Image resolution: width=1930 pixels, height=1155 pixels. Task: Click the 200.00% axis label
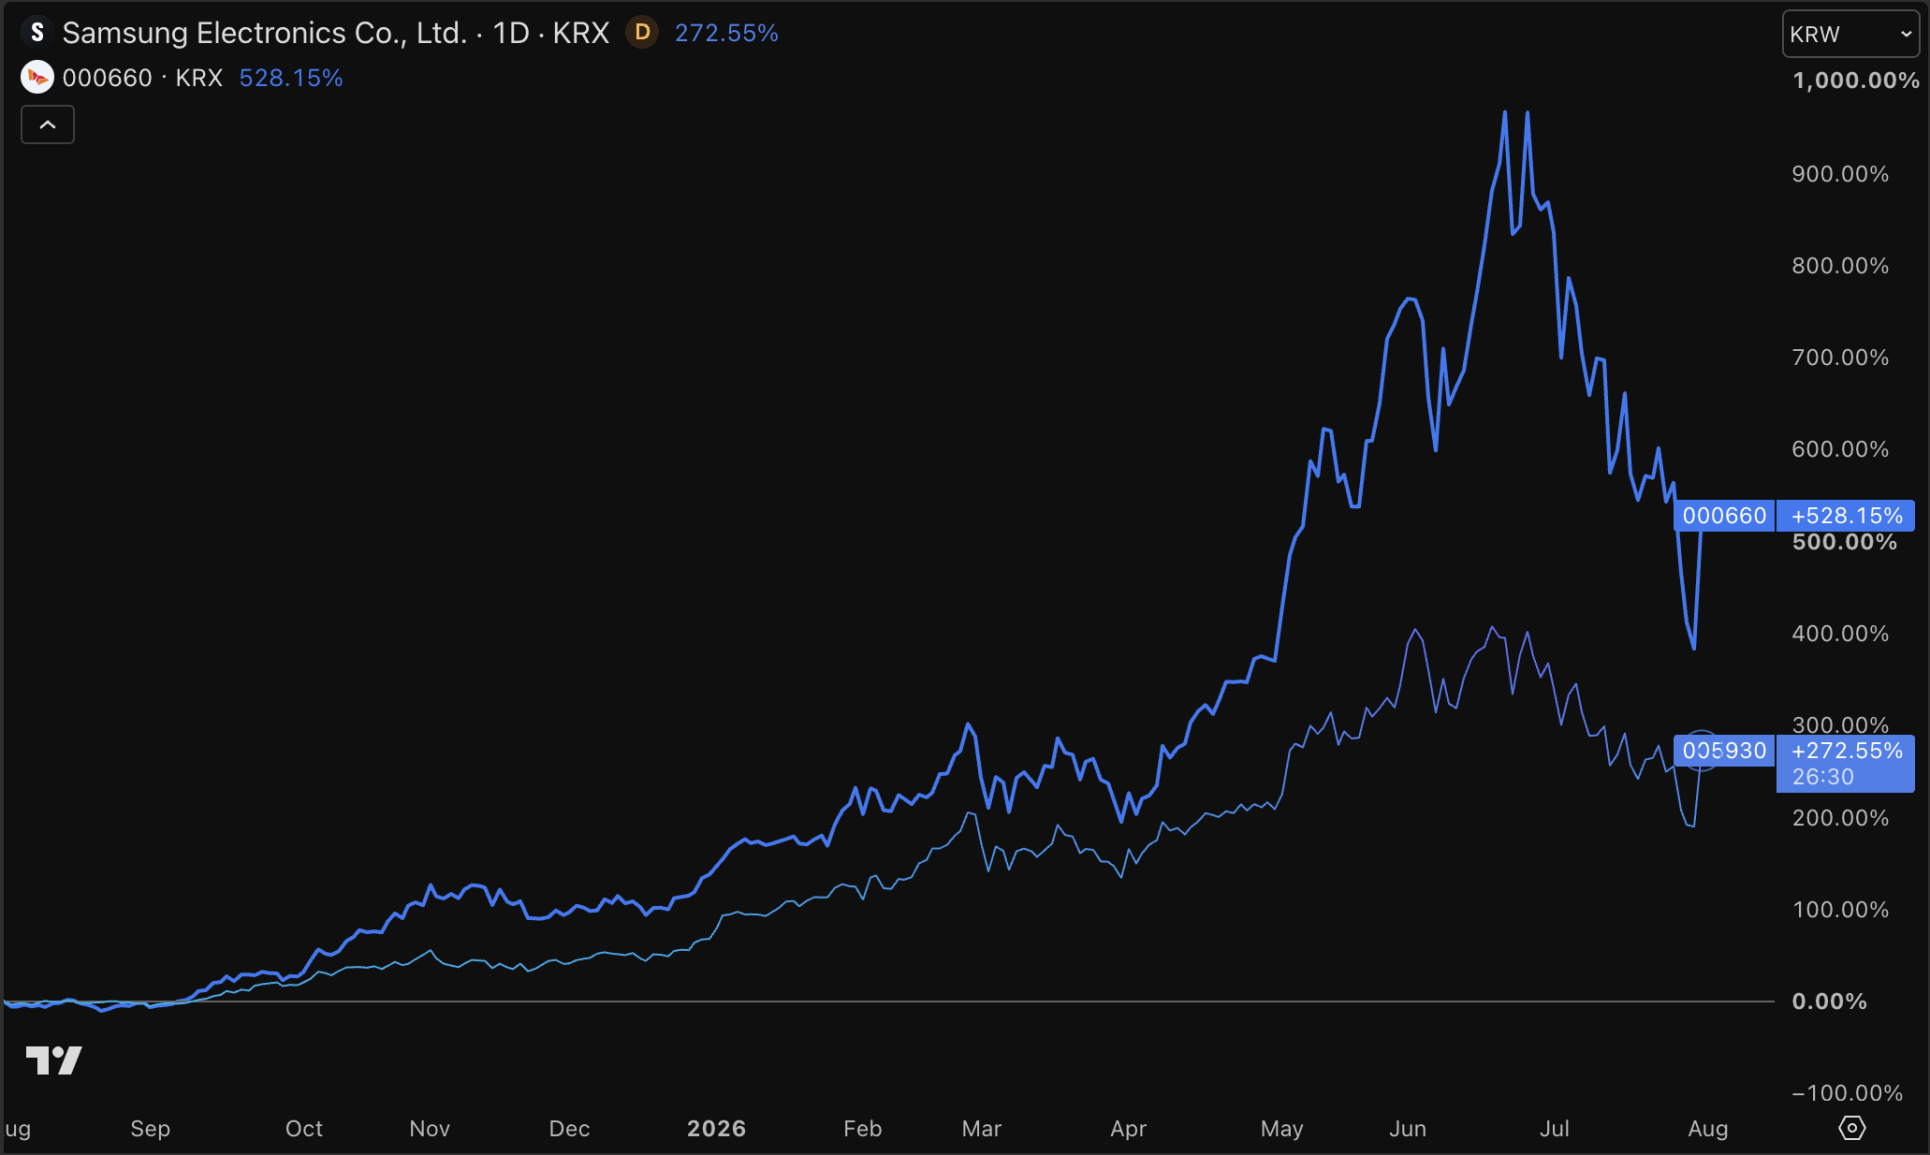[x=1840, y=818]
